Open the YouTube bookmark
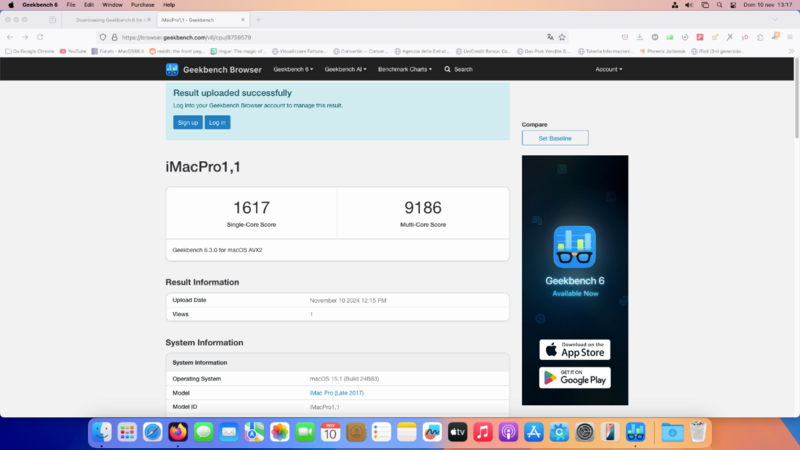 73,51
